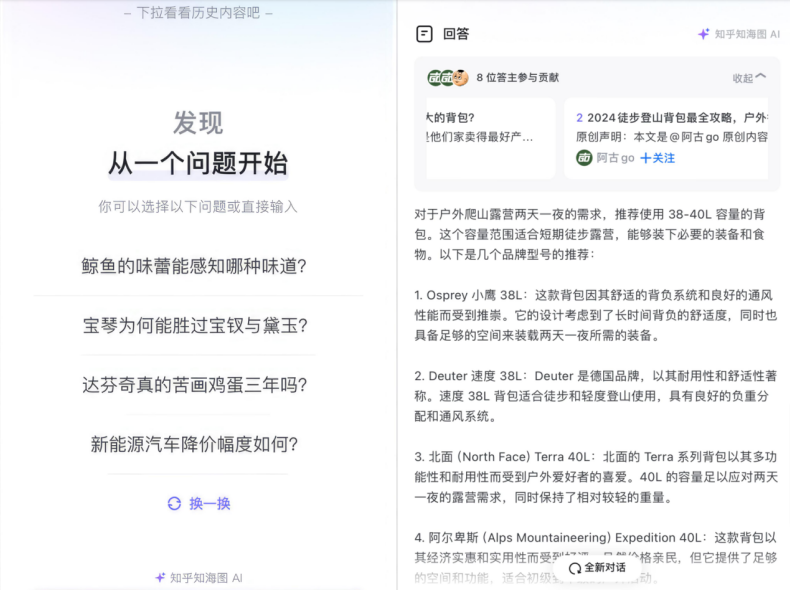Click the 8 位答主参与贡献 label
Viewport: 790px width, 590px height.
(517, 77)
